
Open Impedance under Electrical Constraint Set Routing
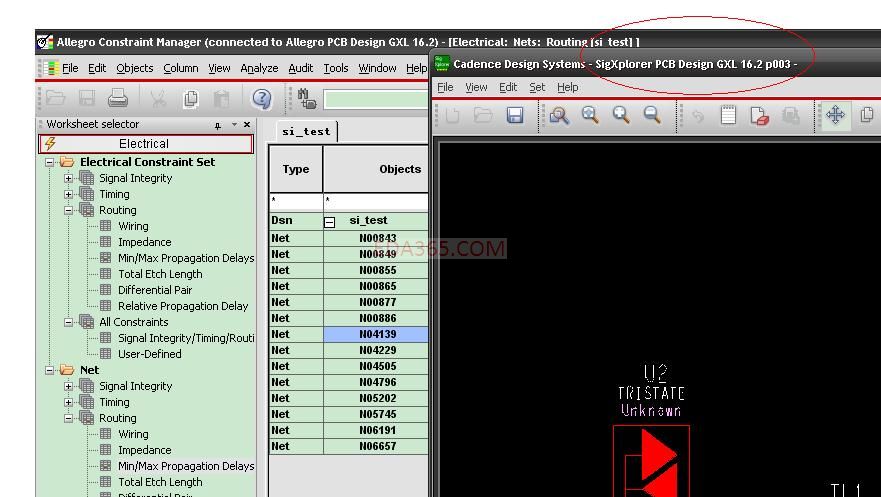[x=144, y=242]
